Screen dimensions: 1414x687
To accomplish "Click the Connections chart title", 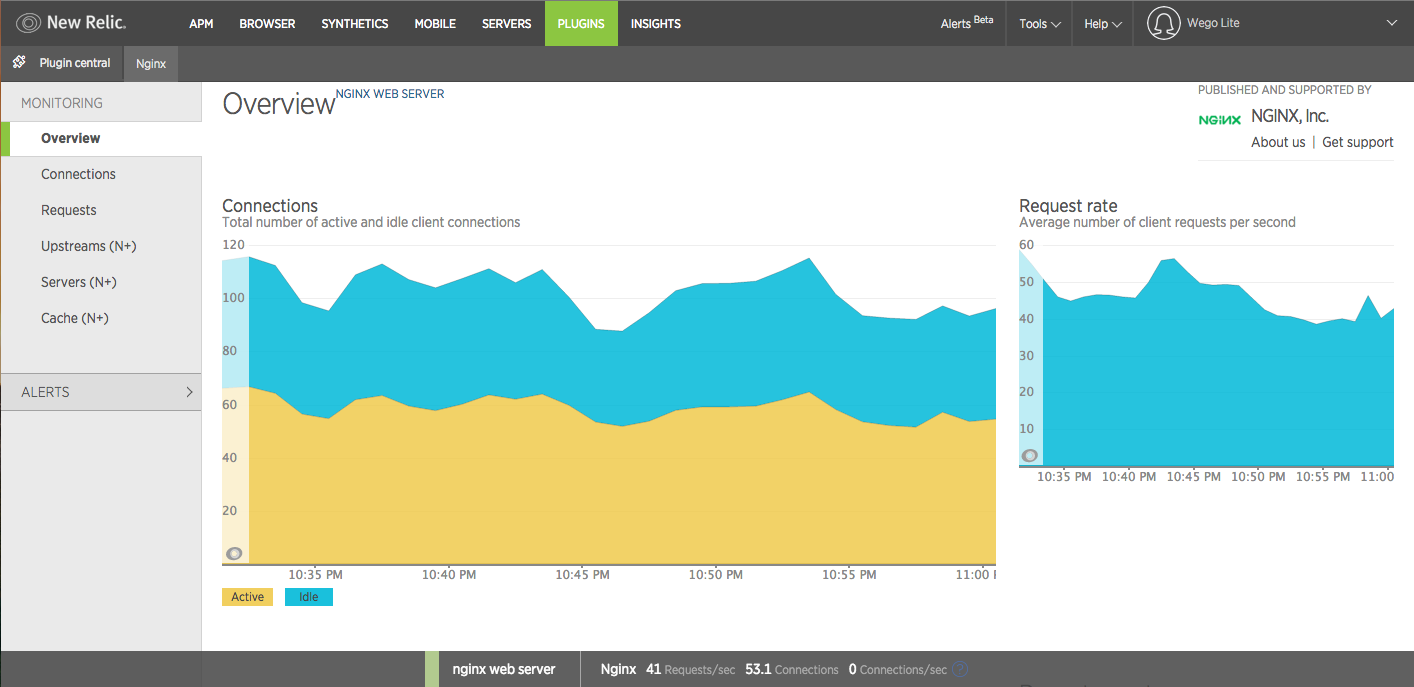I will pos(270,206).
